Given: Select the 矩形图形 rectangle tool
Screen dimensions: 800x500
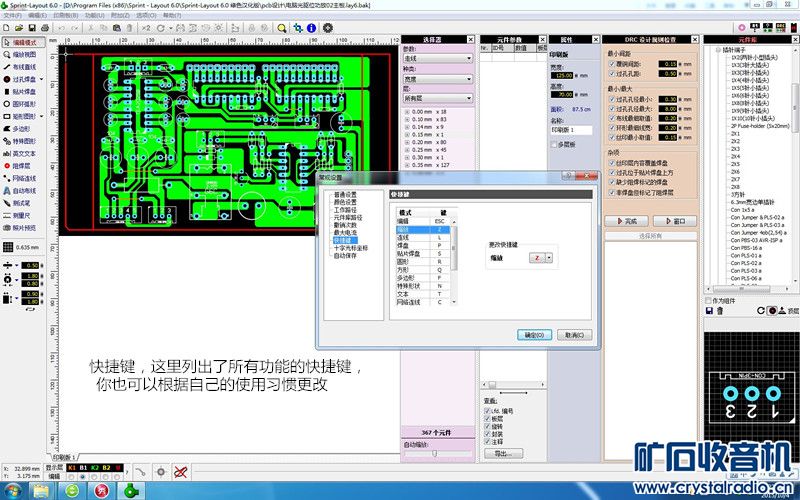Looking at the screenshot, I should click(19, 116).
